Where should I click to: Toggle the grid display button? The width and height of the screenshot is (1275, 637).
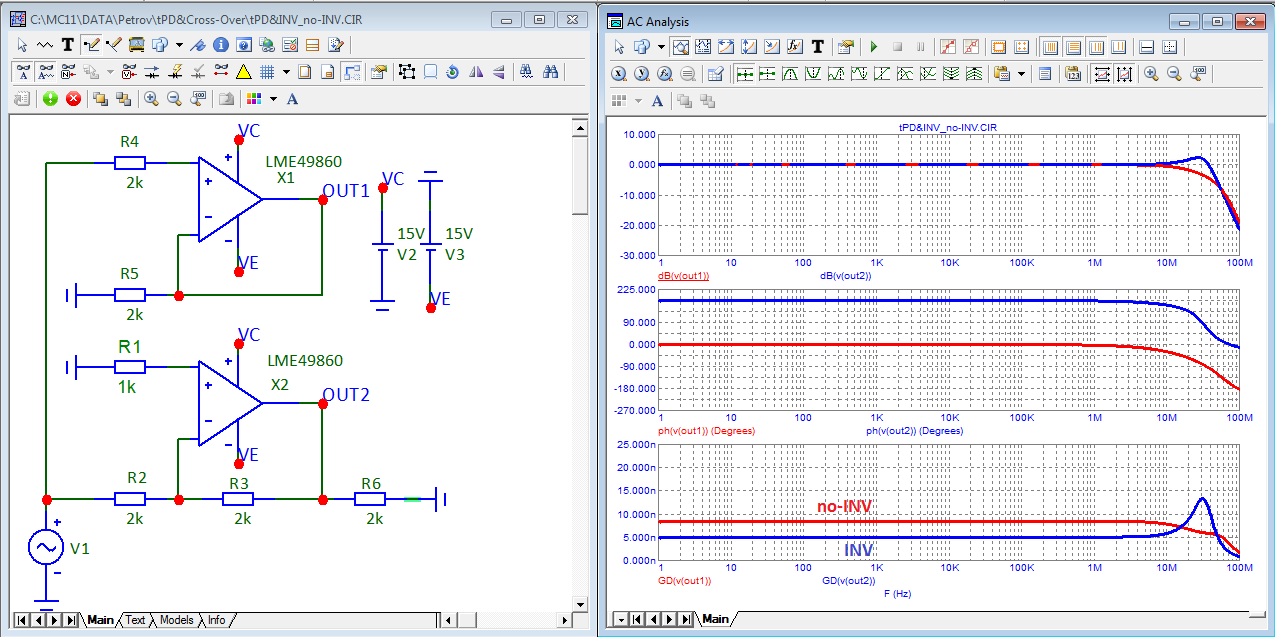pos(267,72)
